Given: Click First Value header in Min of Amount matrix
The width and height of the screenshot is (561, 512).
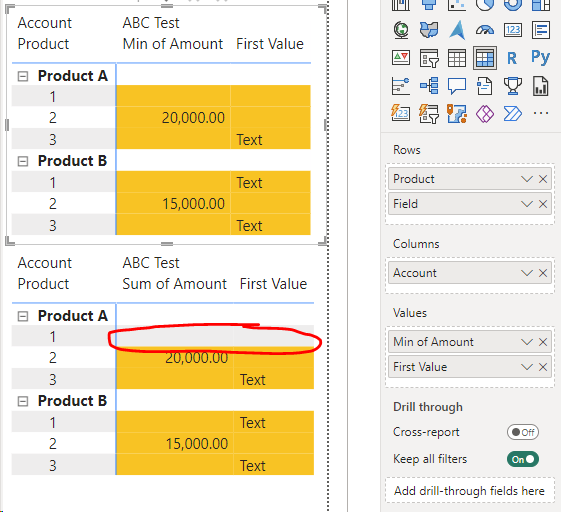Looking at the screenshot, I should (x=270, y=44).
